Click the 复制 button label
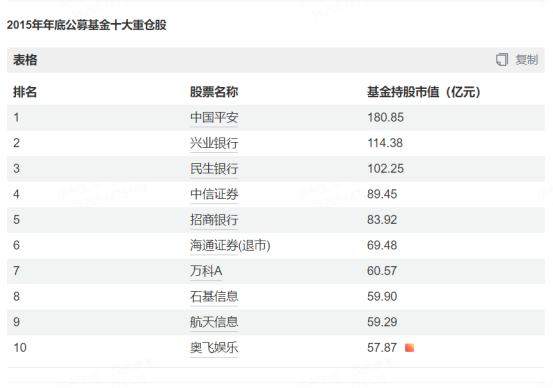 tap(527, 60)
